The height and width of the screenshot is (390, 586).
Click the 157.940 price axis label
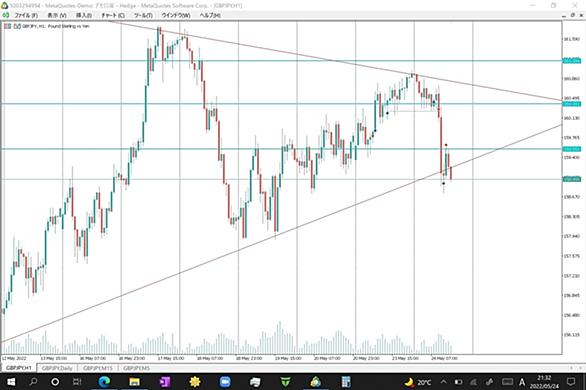click(x=572, y=236)
